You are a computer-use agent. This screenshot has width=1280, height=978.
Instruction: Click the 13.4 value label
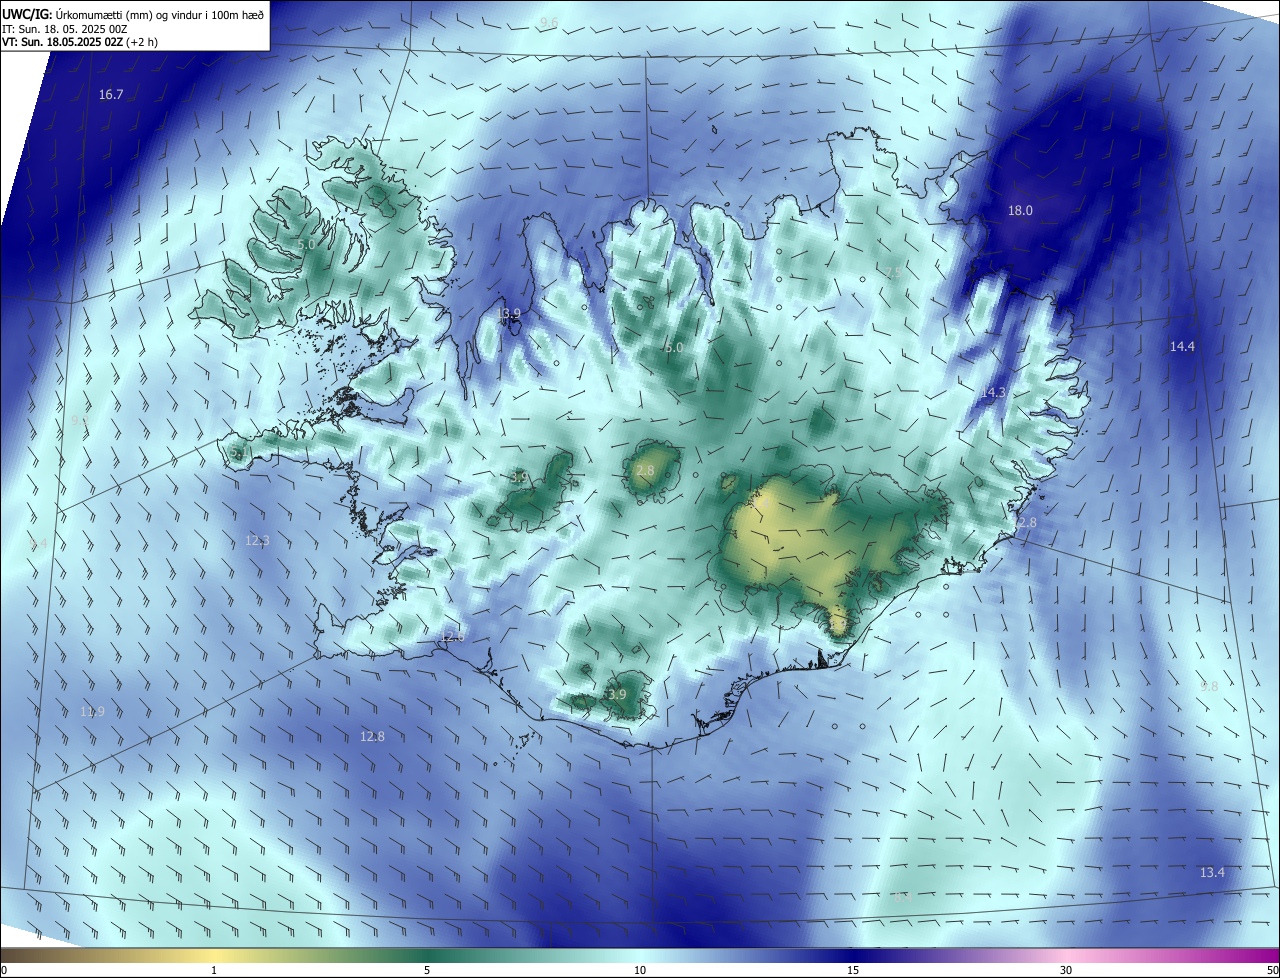[x=1212, y=873]
